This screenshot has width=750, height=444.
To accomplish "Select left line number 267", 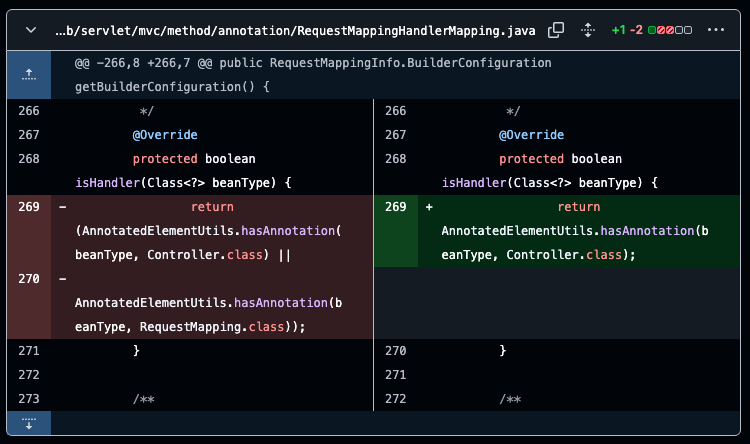I will pos(29,135).
